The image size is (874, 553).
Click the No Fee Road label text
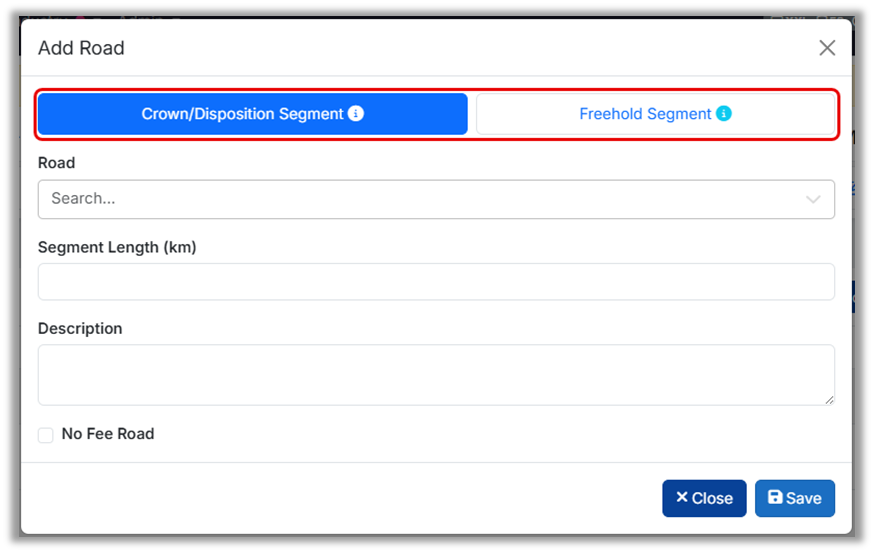108,434
